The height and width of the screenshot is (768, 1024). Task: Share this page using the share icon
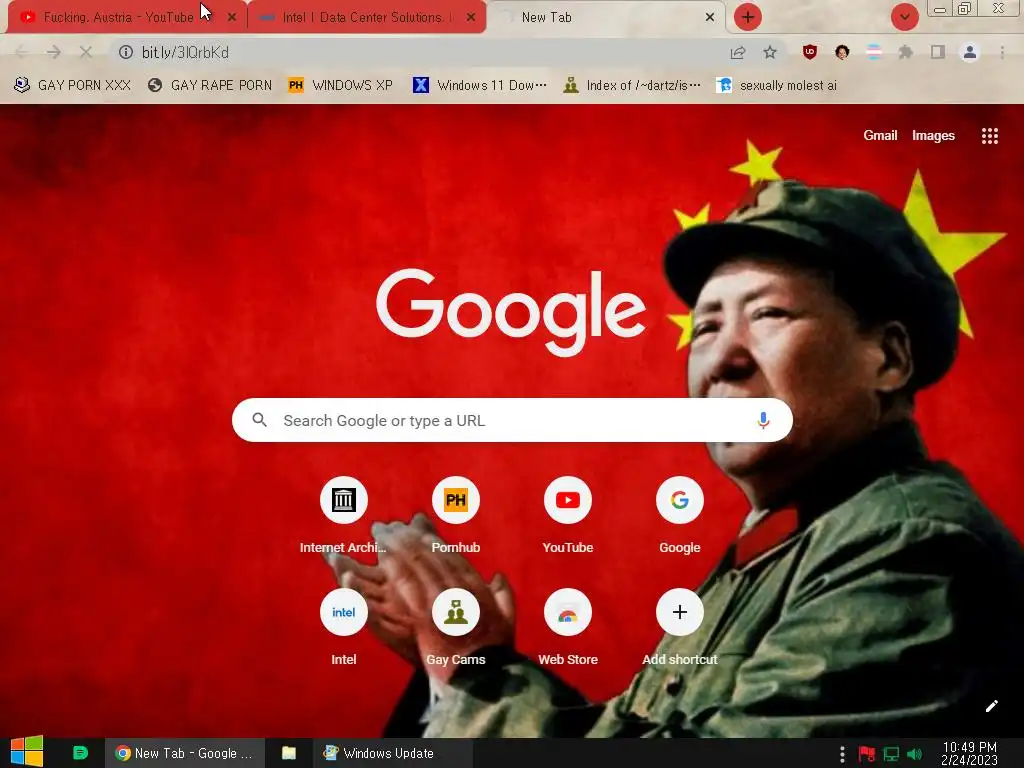click(x=738, y=52)
